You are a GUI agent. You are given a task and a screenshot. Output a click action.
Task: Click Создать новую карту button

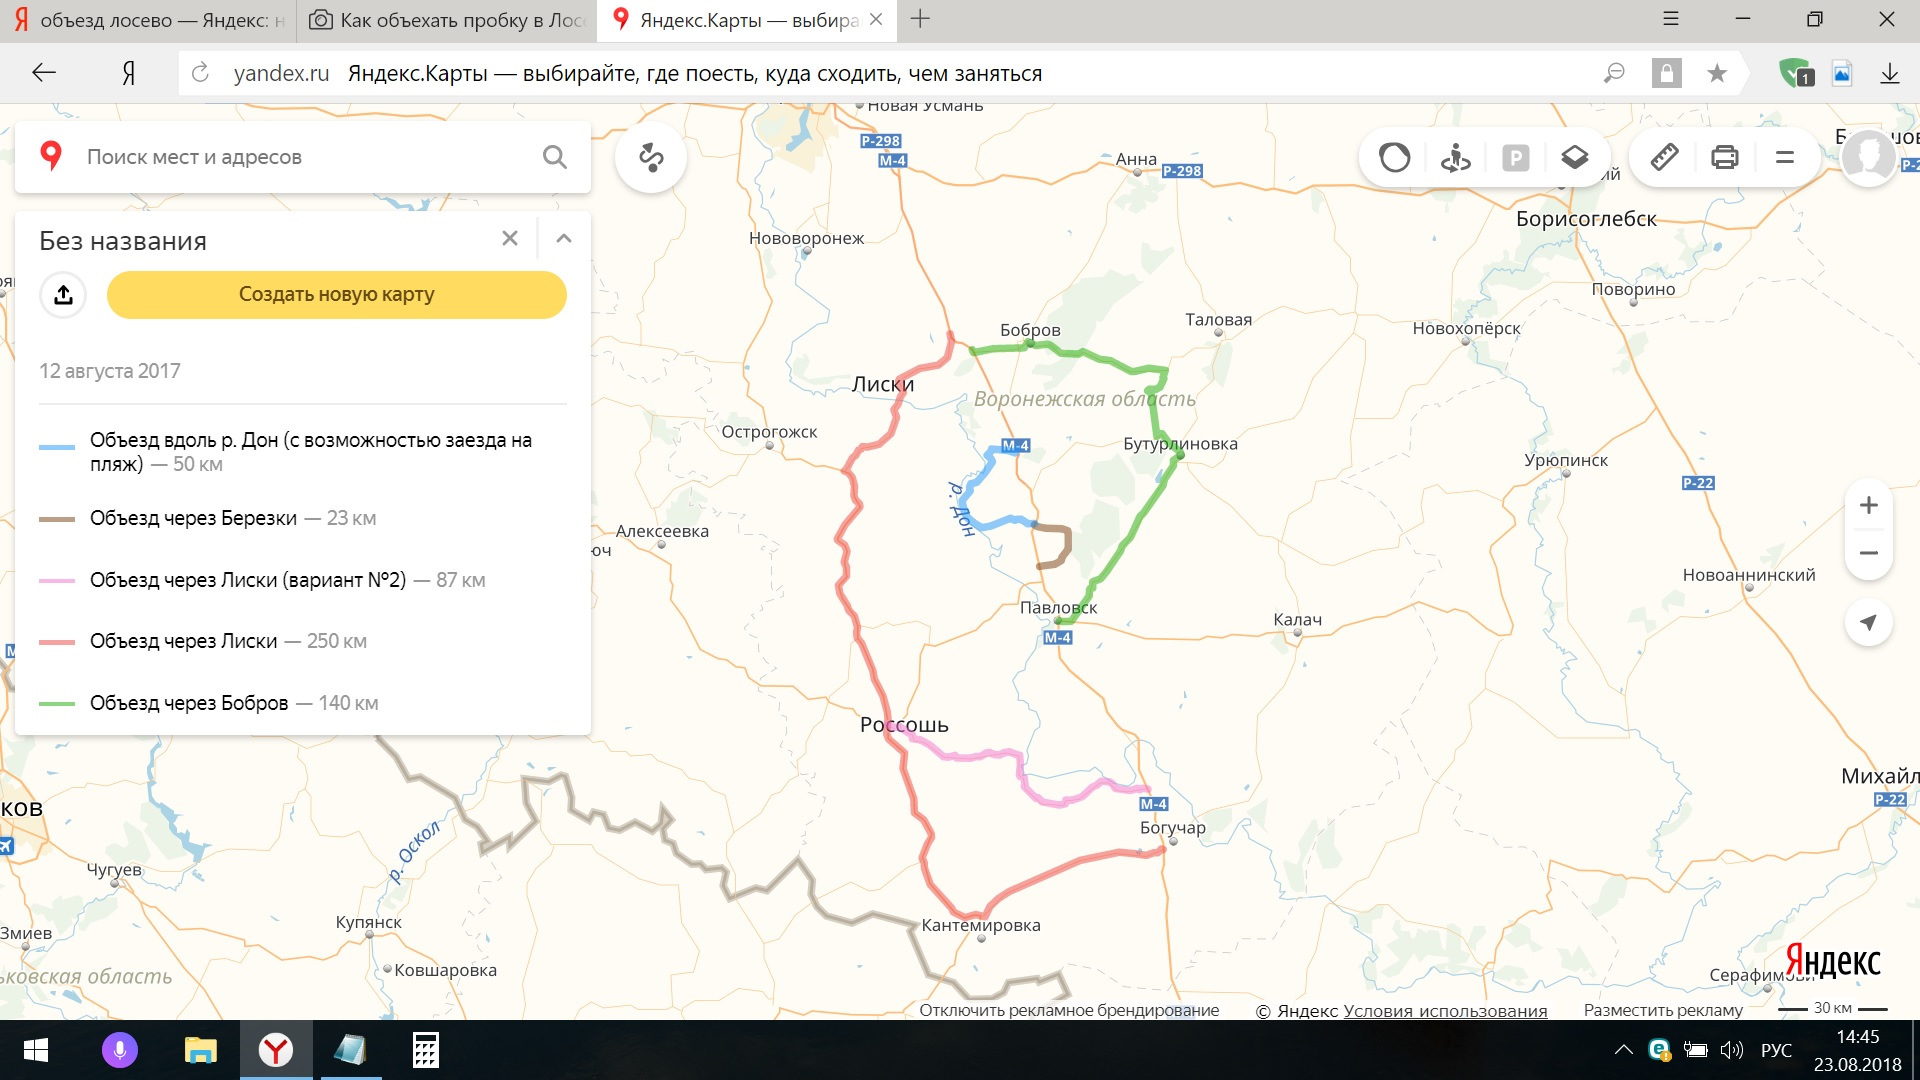(x=336, y=294)
